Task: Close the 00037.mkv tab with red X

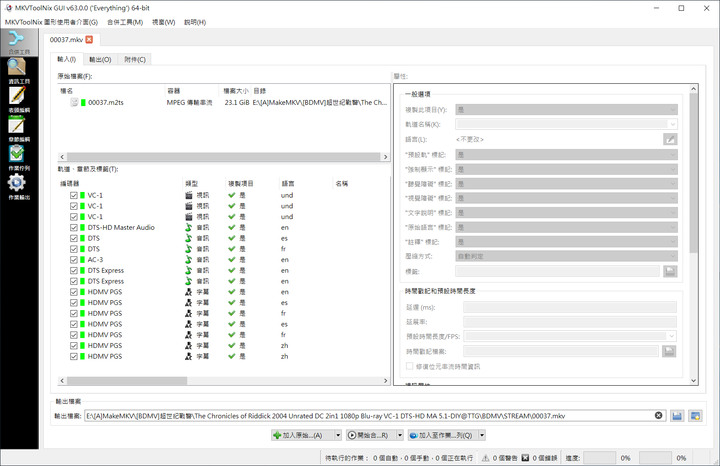Action: [89, 39]
